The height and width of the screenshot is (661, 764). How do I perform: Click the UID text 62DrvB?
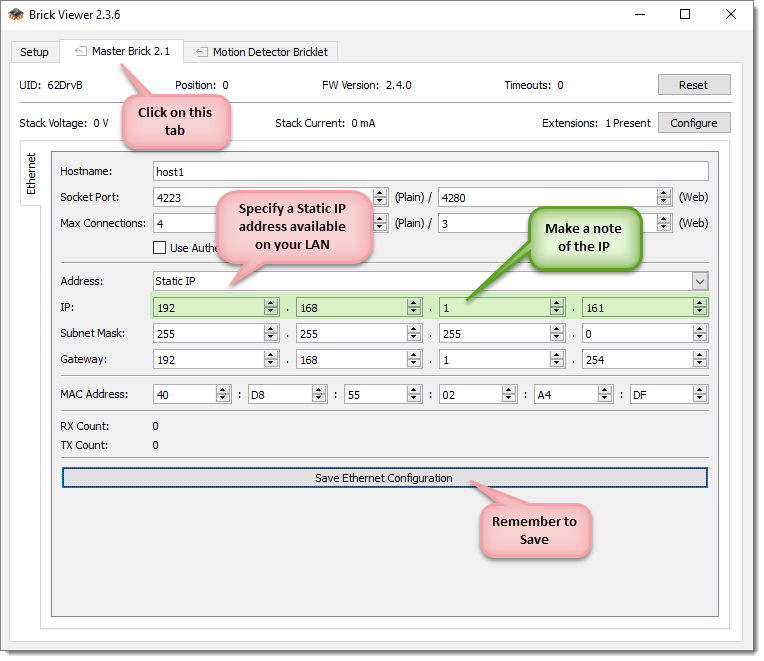[65, 85]
